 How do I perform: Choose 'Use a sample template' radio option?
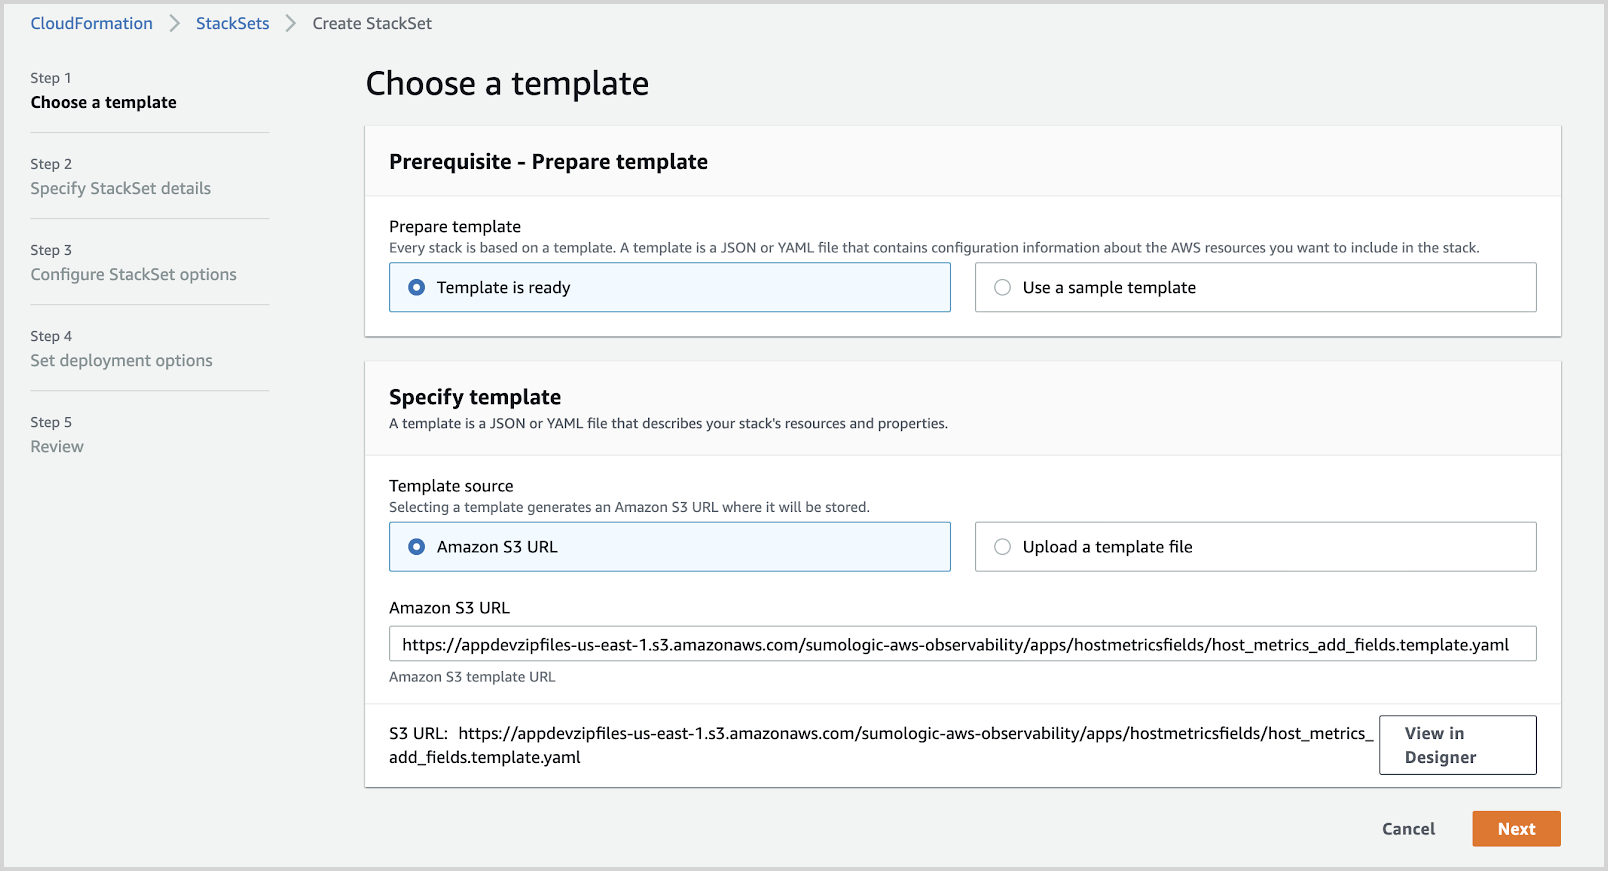coord(1003,288)
